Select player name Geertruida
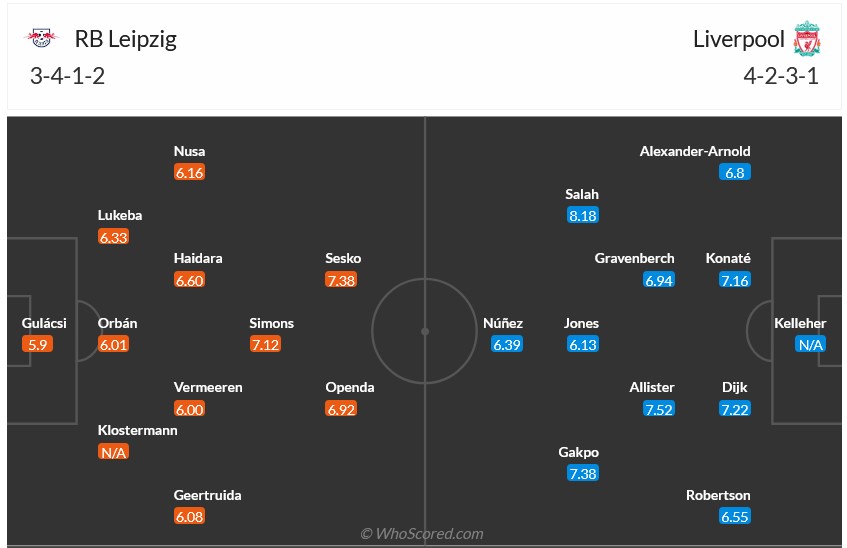 208,495
